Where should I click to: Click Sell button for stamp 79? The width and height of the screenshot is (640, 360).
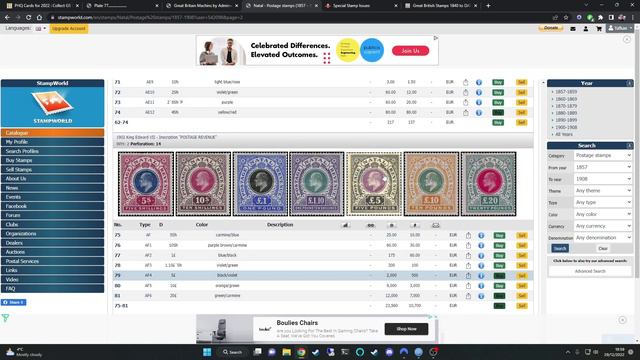[522, 276]
